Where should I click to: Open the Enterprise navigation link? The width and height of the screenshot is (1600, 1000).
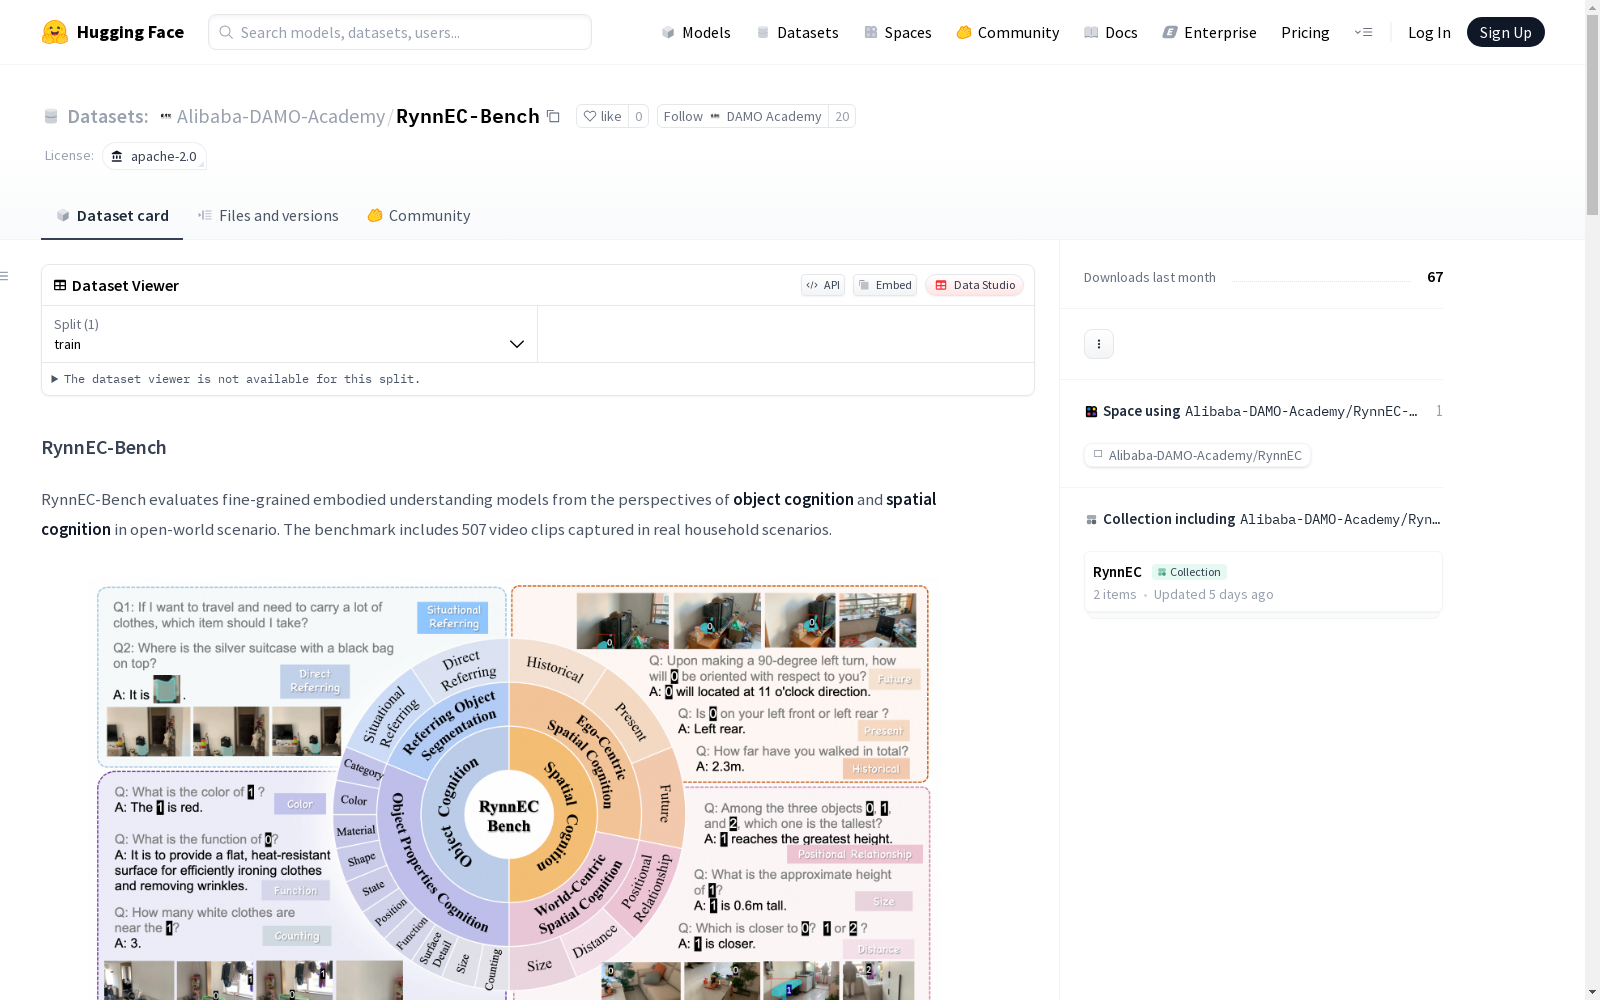pos(1210,32)
